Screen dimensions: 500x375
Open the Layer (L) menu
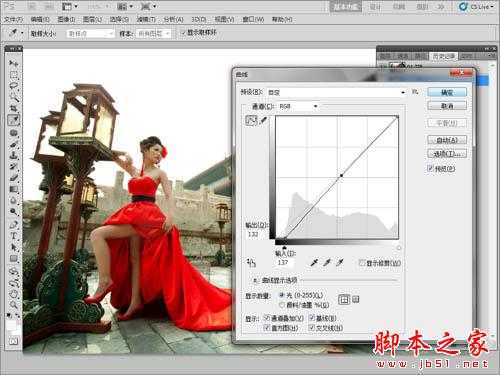pos(92,20)
